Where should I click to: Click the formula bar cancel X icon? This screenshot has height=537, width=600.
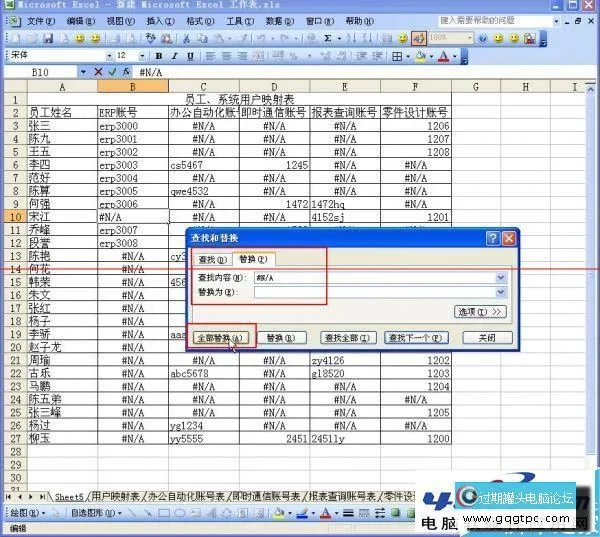coord(98,72)
